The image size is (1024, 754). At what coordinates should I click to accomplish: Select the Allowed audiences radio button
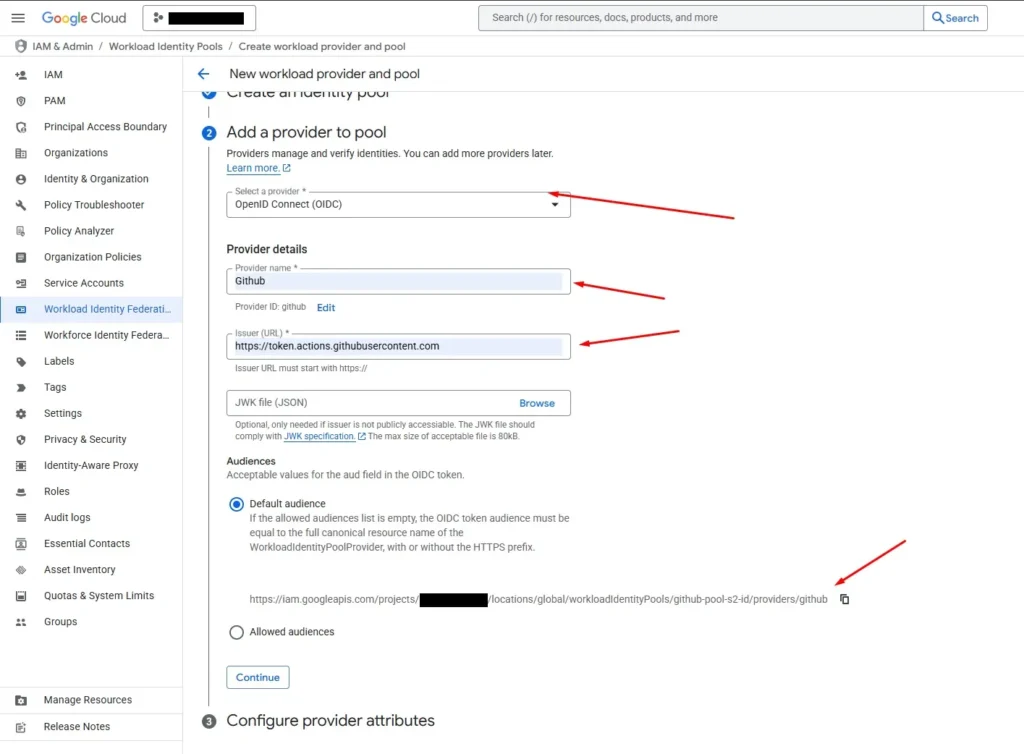click(237, 632)
